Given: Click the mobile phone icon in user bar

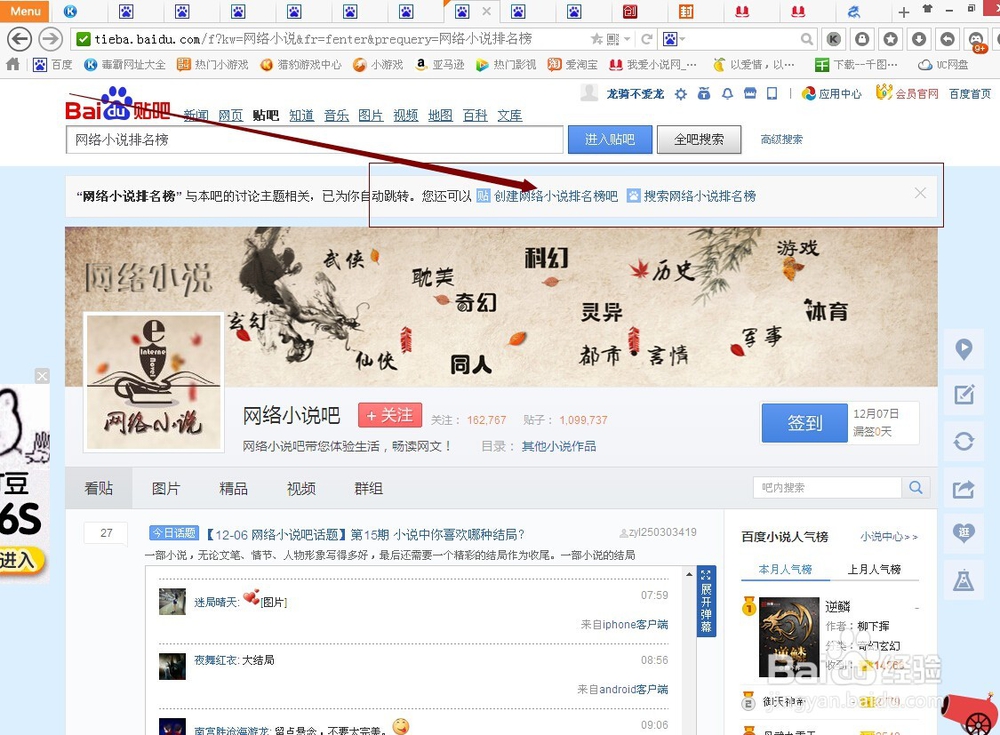Looking at the screenshot, I should (772, 93).
